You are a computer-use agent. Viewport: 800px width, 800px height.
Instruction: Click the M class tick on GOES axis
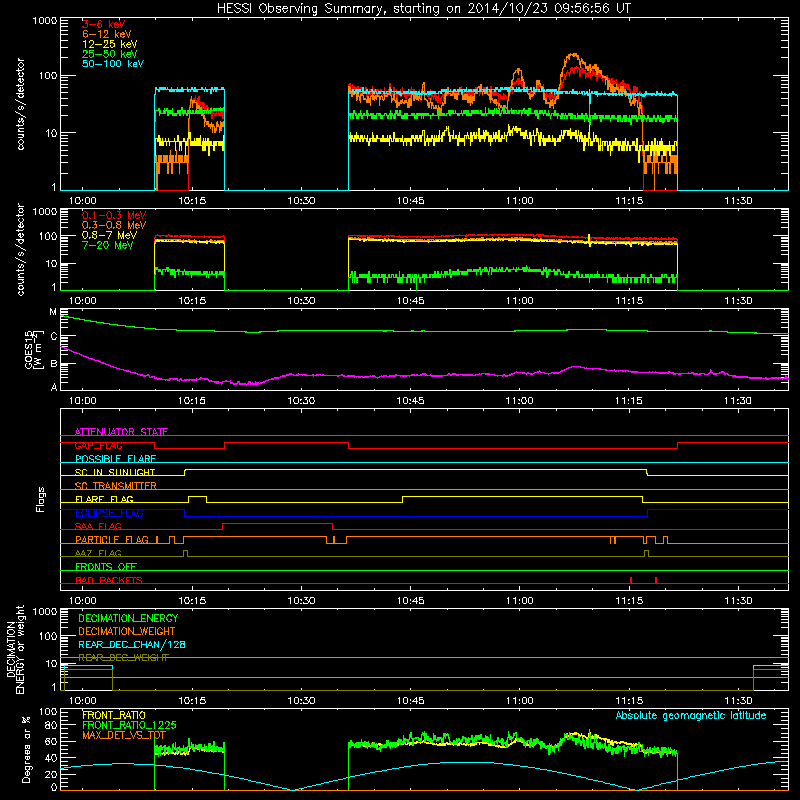tap(53, 312)
